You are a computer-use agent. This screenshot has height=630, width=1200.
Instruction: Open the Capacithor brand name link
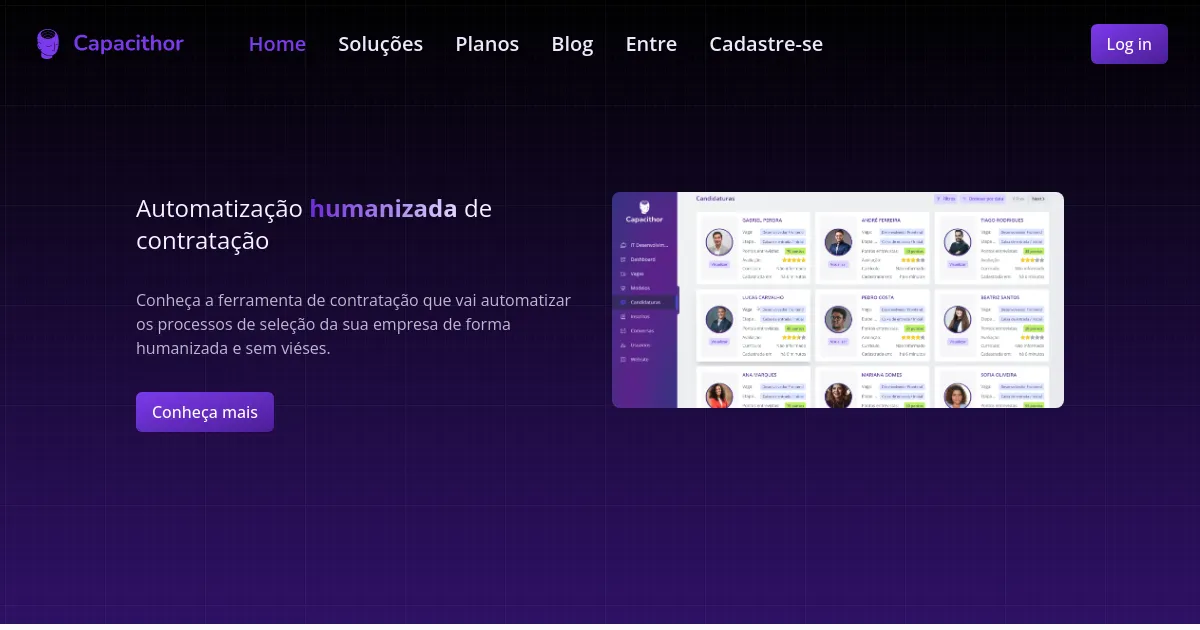pyautogui.click(x=128, y=43)
